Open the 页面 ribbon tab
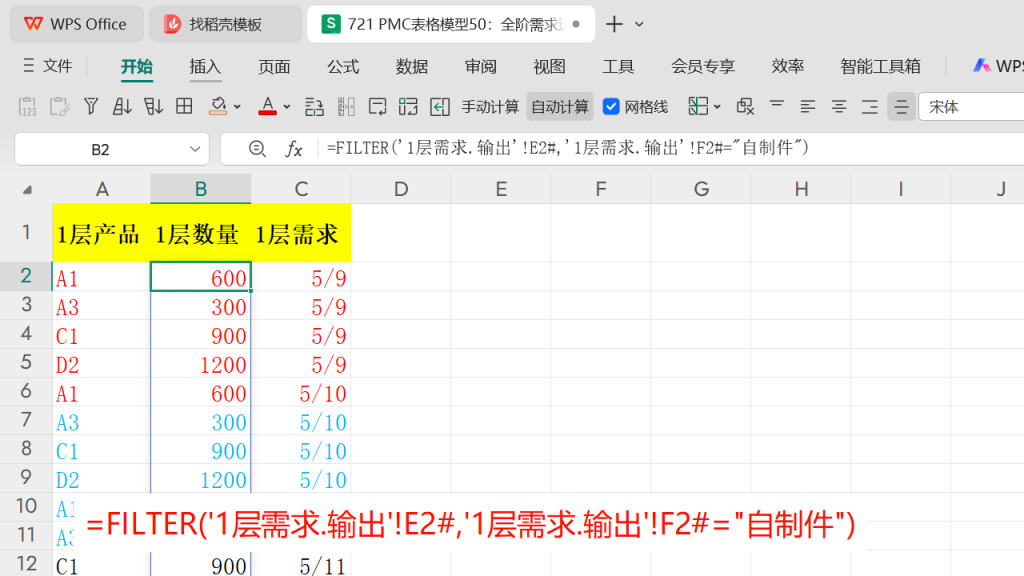This screenshot has height=576, width=1024. point(274,67)
